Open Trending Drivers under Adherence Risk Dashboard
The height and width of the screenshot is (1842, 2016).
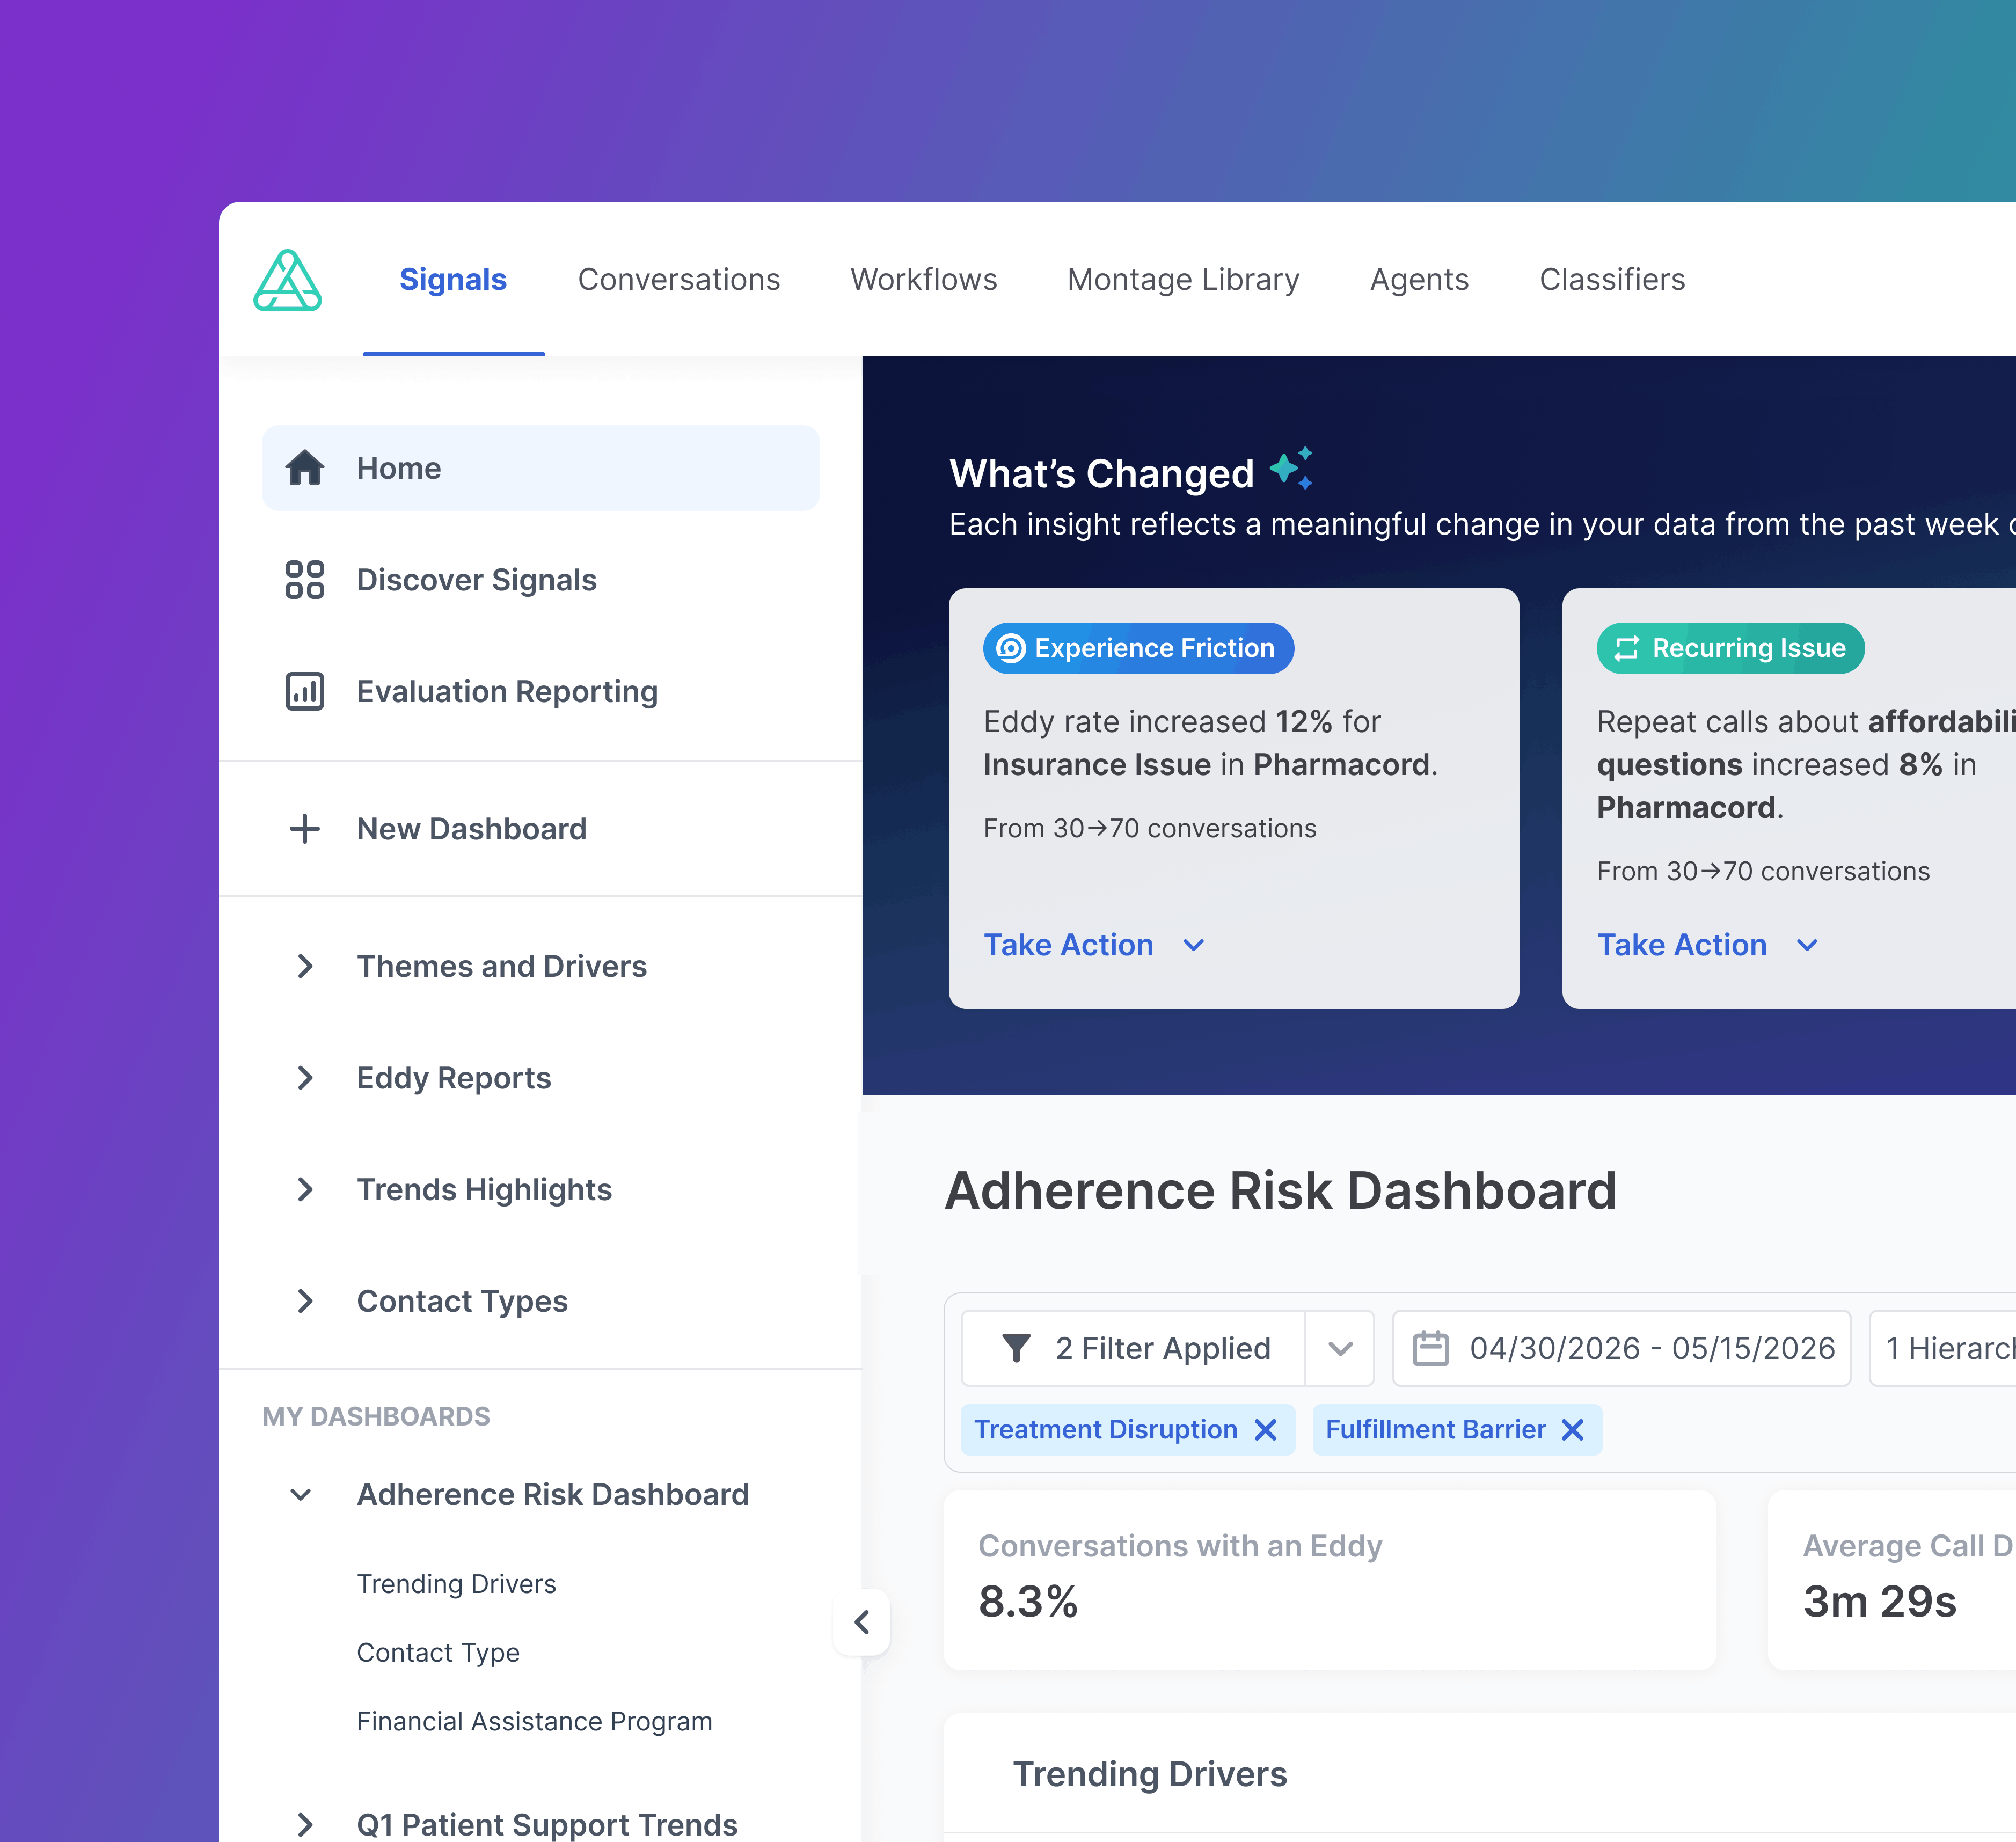pos(457,1584)
